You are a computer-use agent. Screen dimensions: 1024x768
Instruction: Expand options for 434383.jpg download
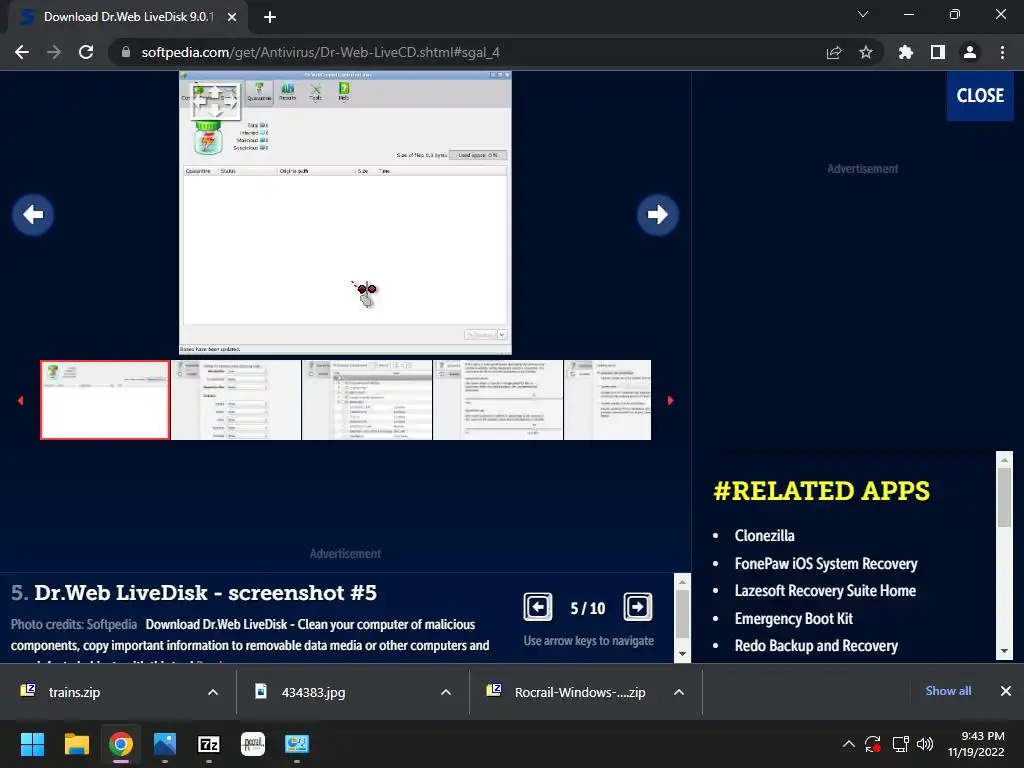pyautogui.click(x=446, y=692)
